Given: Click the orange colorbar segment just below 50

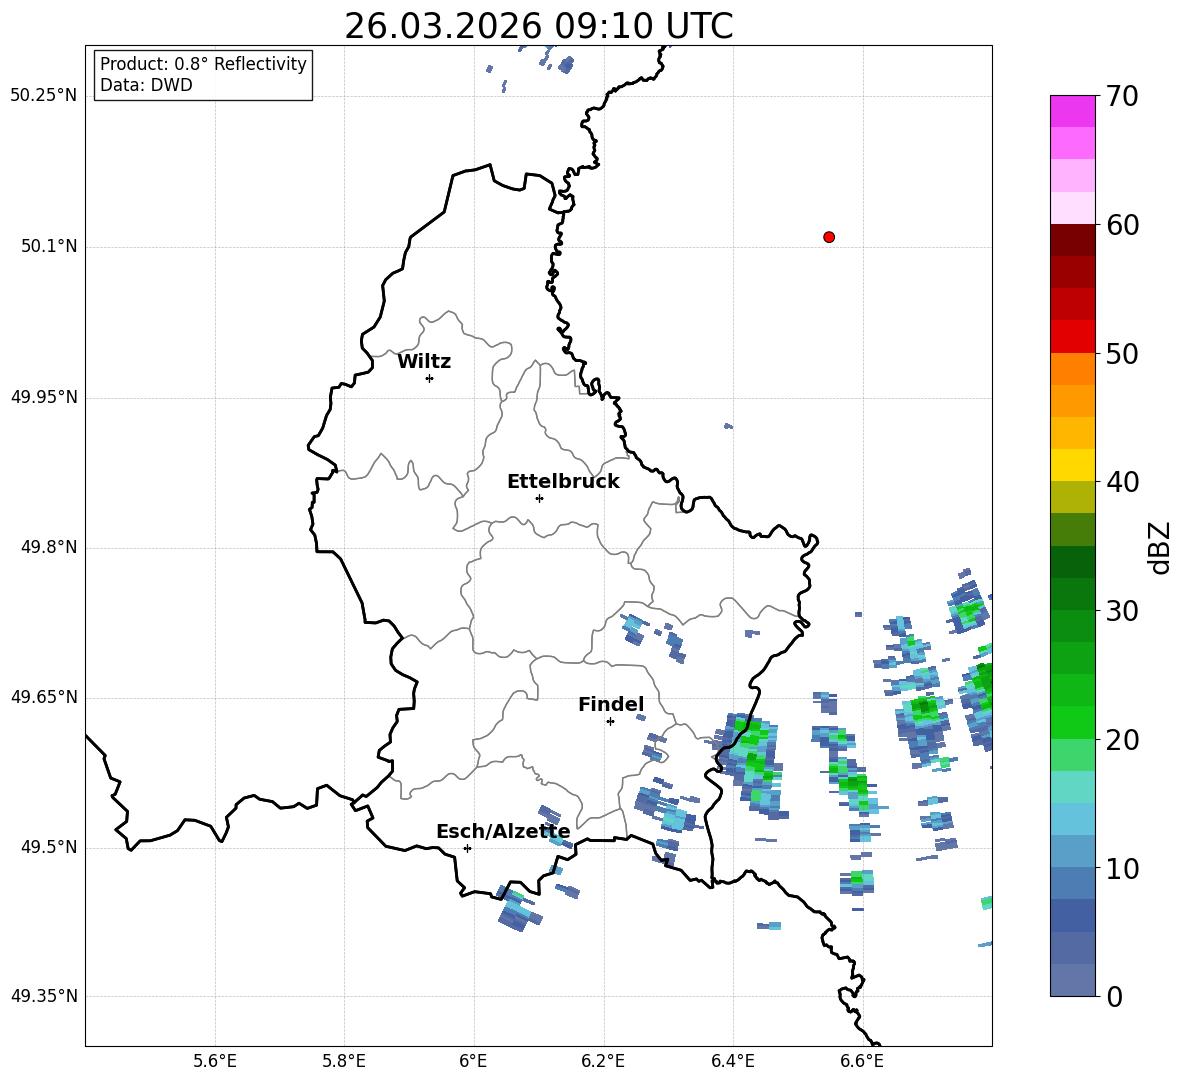Looking at the screenshot, I should click(1072, 369).
